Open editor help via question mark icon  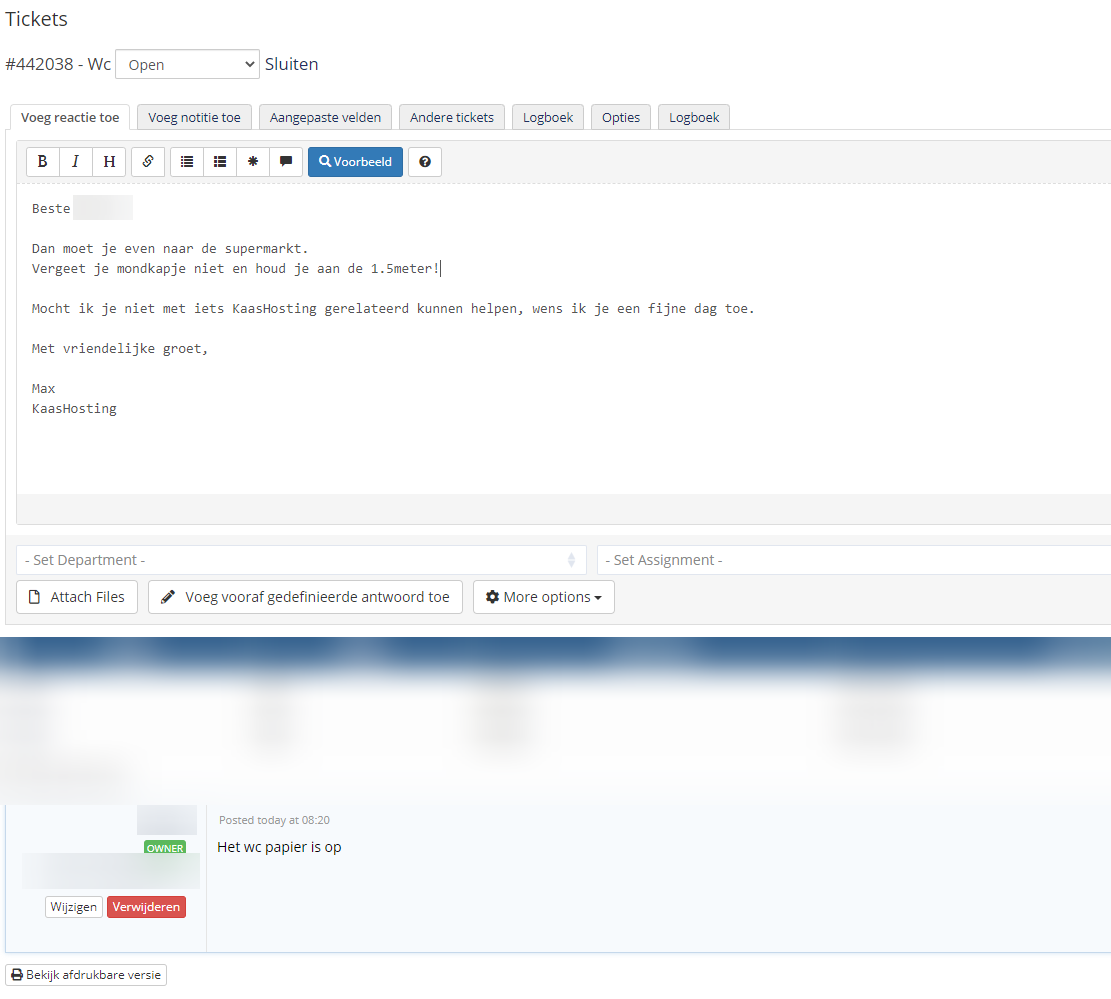(x=425, y=162)
